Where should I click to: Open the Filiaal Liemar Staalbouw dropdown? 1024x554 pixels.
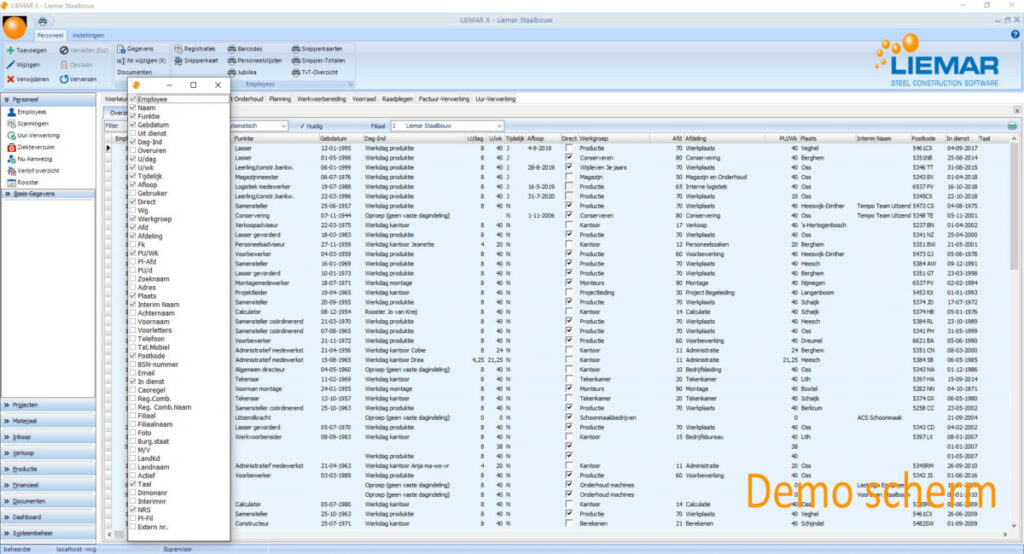pos(499,126)
